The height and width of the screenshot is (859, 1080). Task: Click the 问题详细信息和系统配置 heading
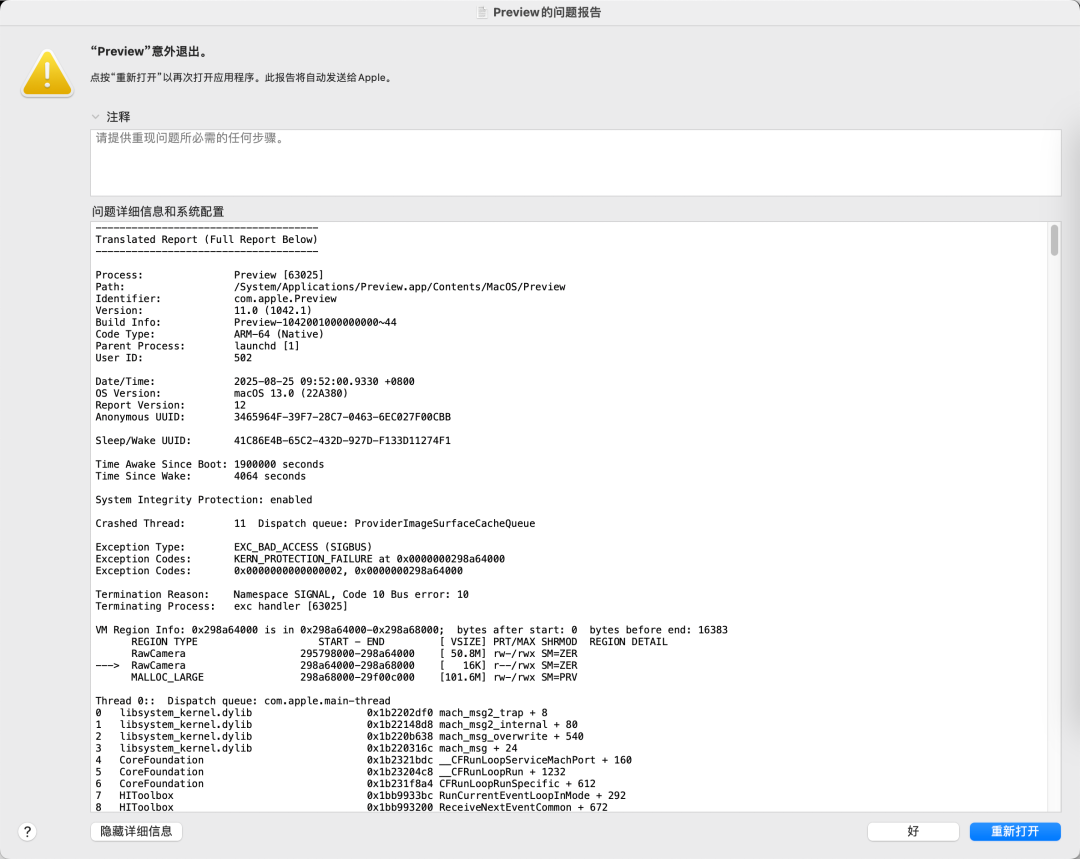pyautogui.click(x=158, y=211)
